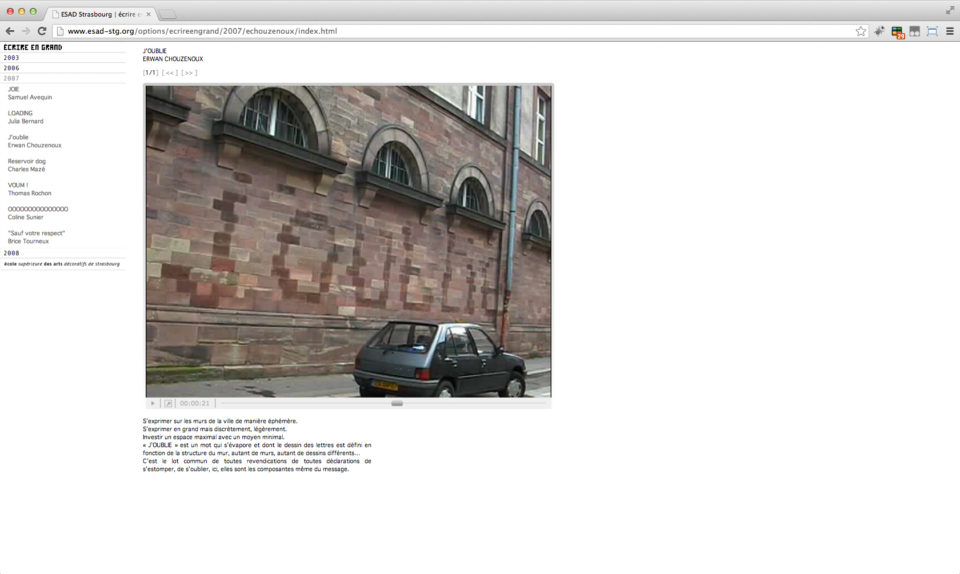Viewport: 960px width, 574px height.
Task: Close the ESAD Strasbourg tab
Action: [148, 14]
